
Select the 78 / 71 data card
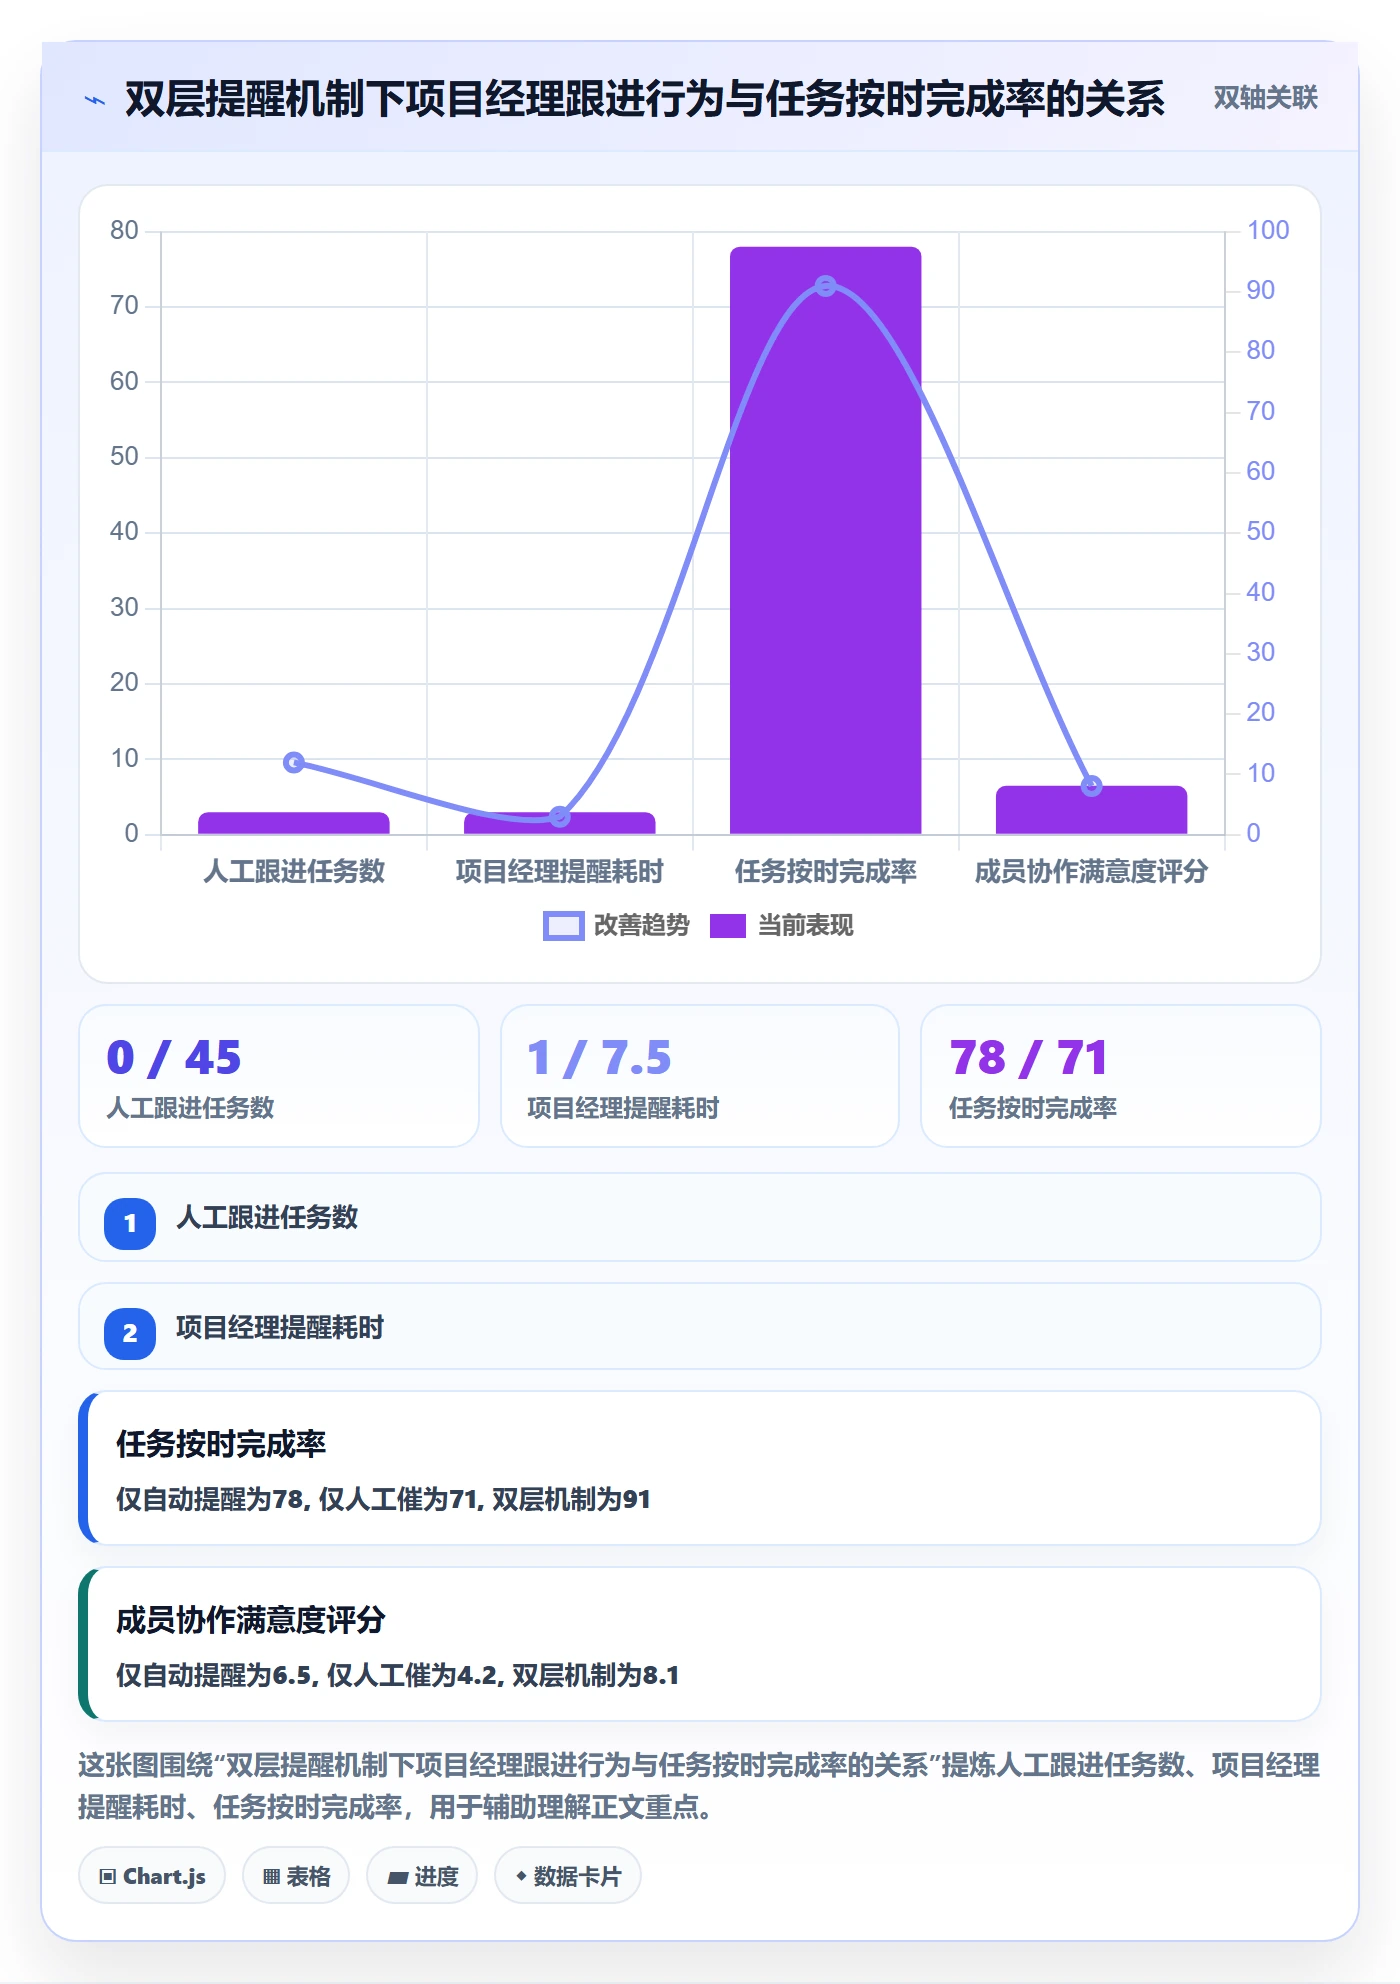(1120, 1076)
